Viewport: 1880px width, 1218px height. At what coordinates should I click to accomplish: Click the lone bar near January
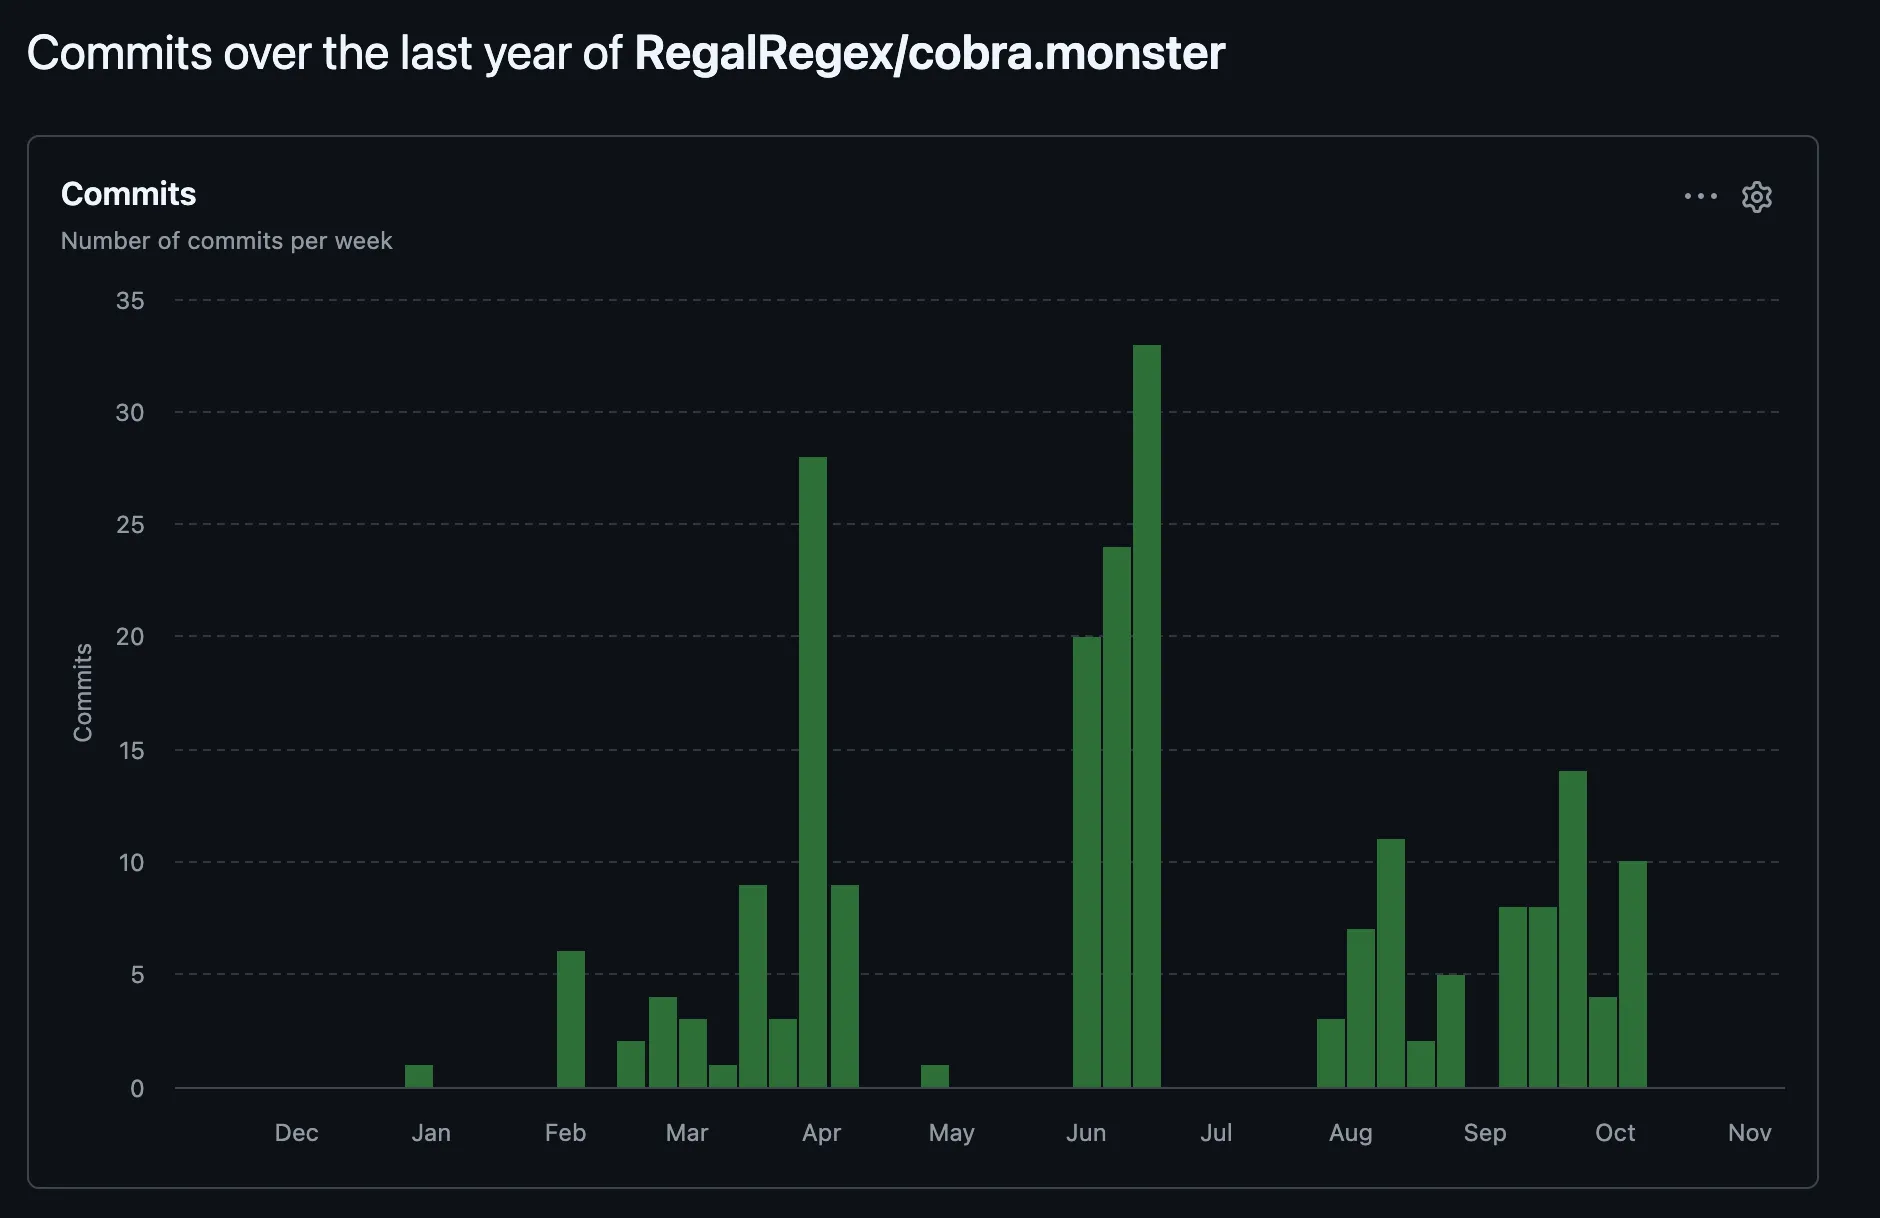pos(419,1076)
